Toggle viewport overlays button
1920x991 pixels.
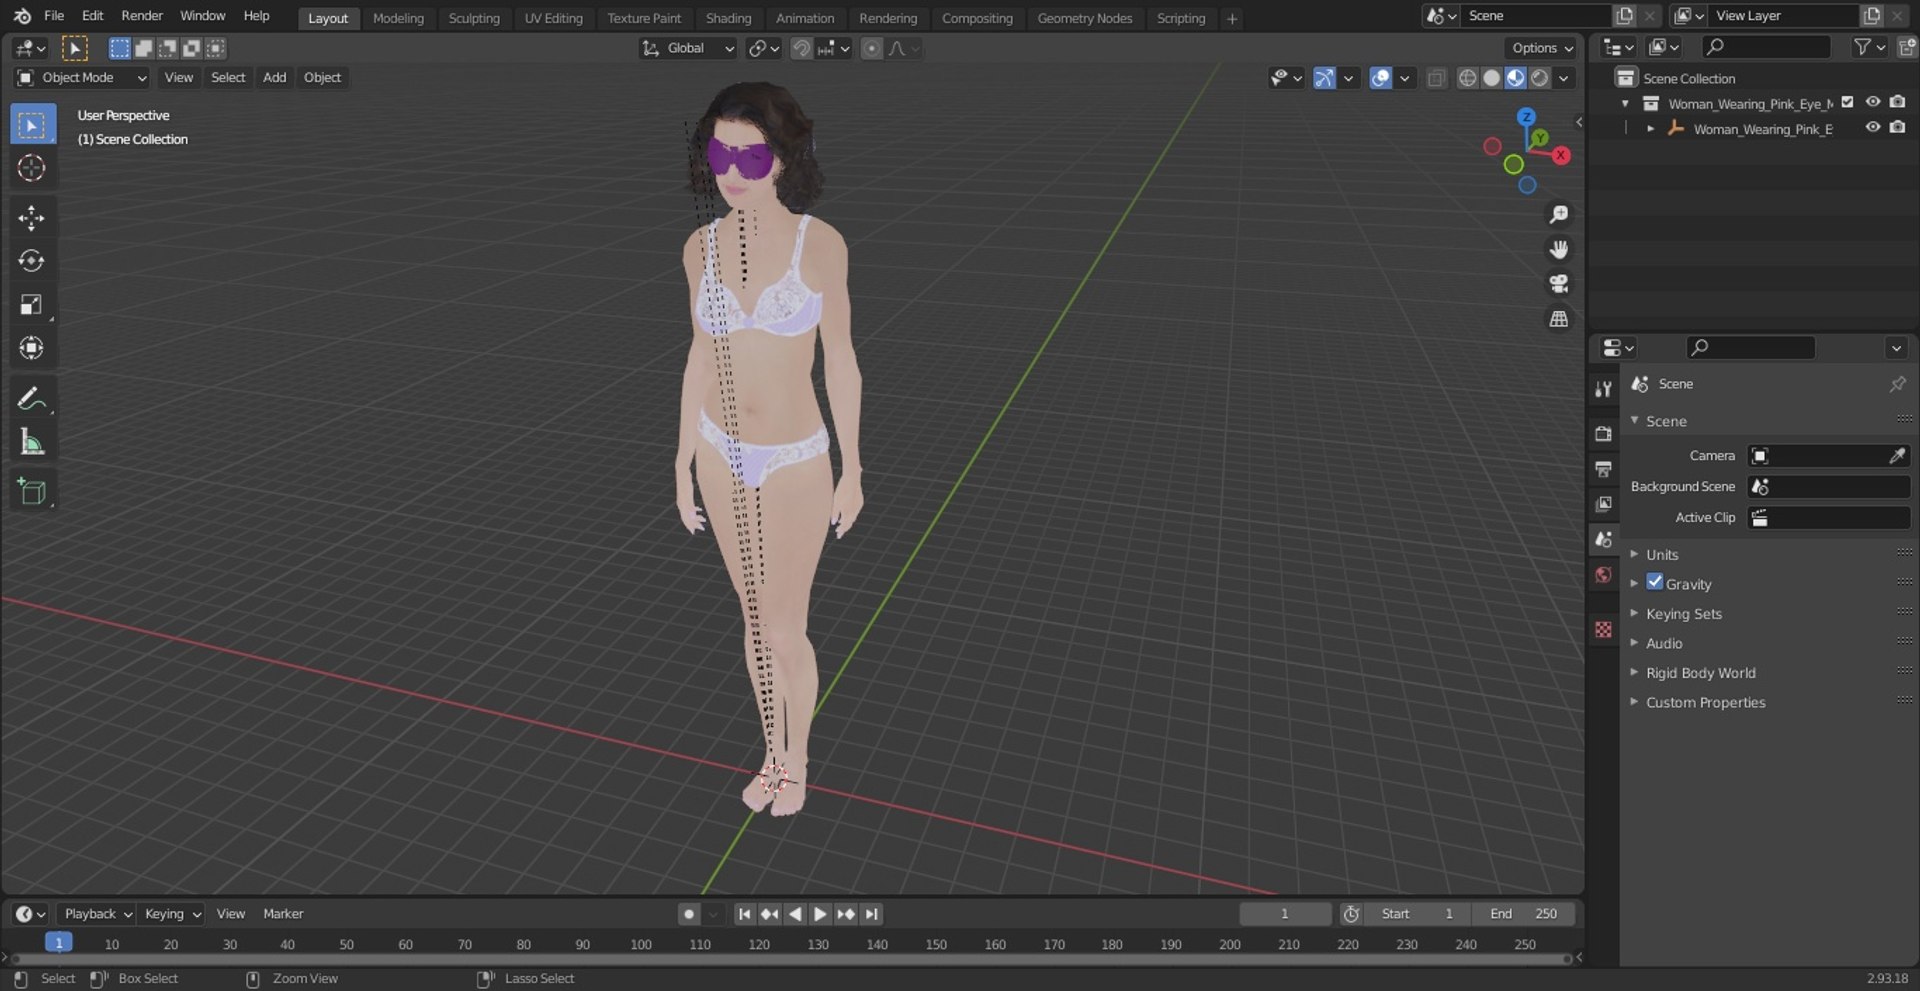[x=1381, y=78]
